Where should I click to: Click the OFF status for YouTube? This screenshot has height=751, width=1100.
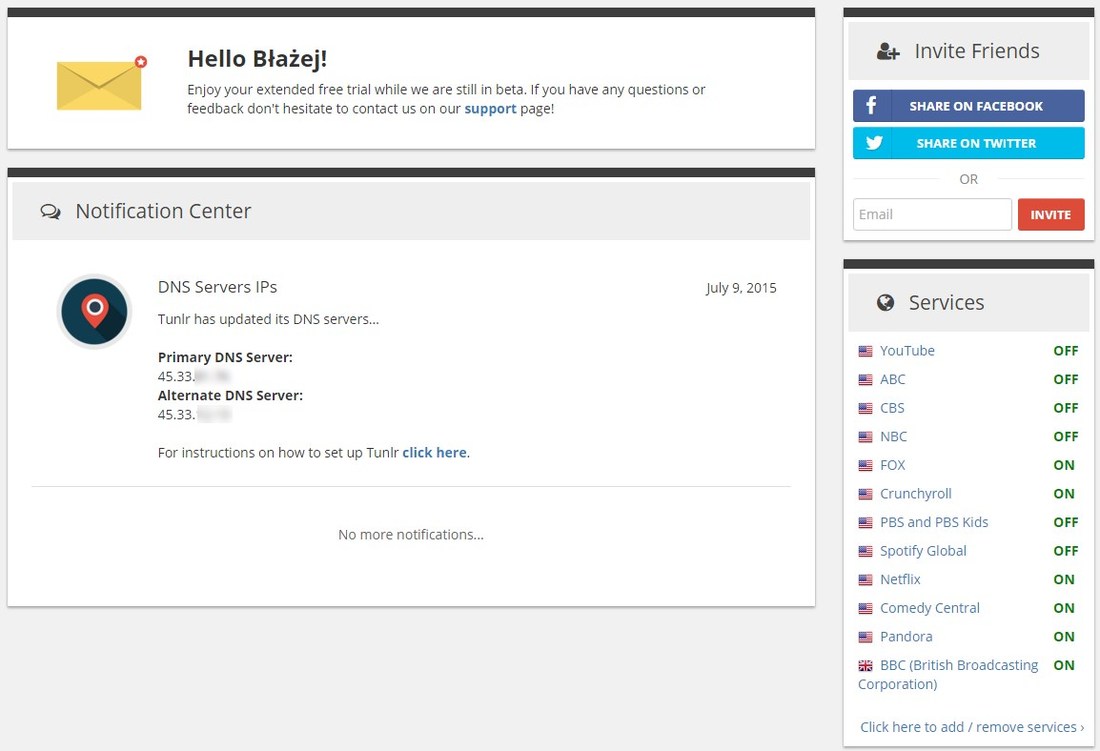[x=1066, y=351]
